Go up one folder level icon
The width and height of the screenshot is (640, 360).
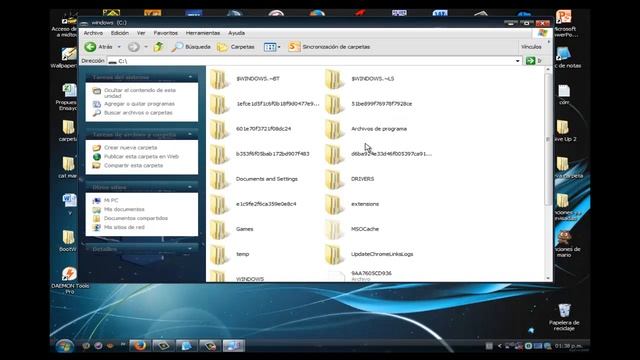point(159,47)
